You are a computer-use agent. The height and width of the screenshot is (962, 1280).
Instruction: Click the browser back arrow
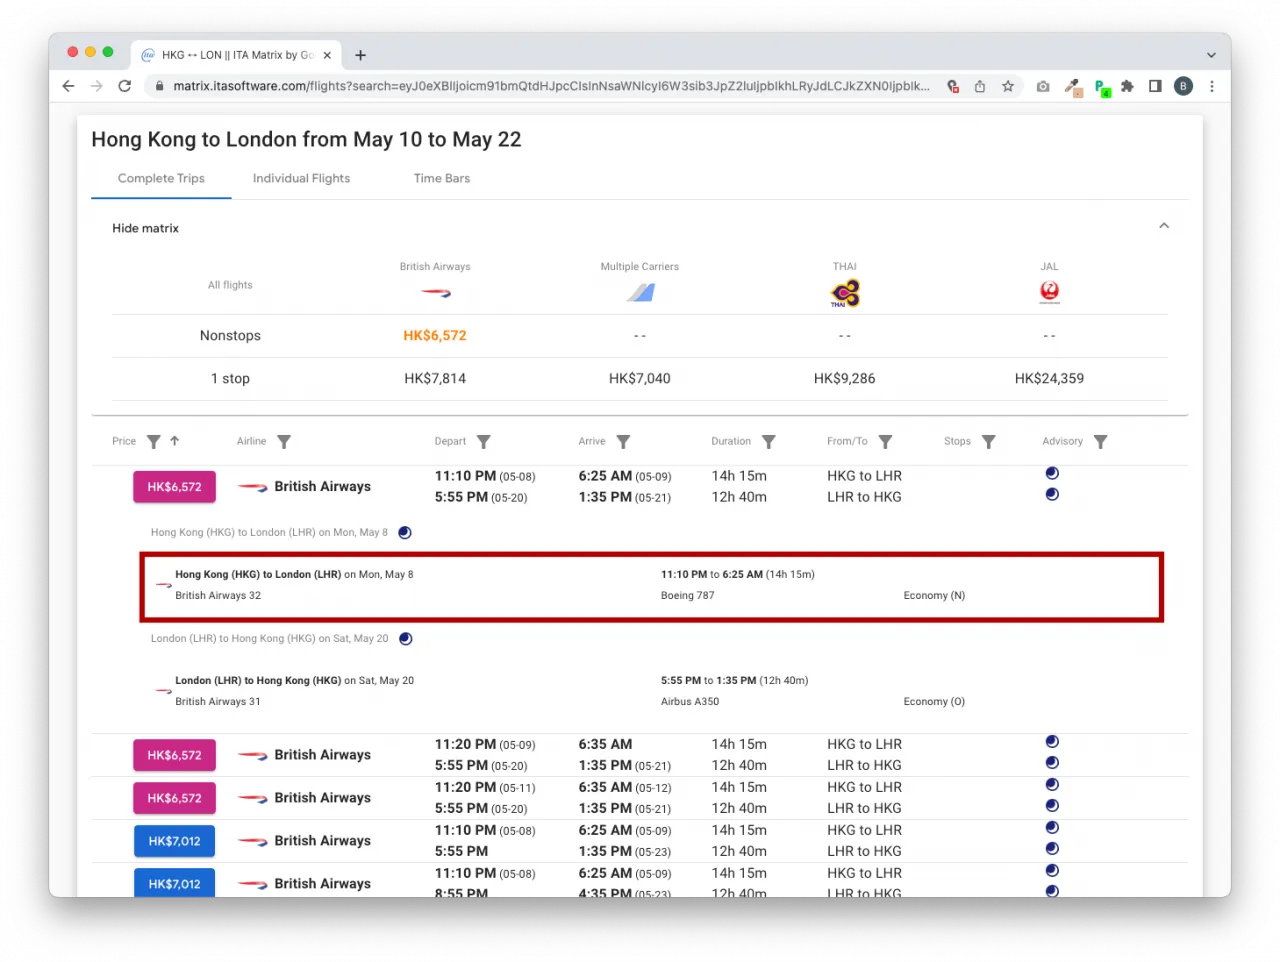click(68, 86)
